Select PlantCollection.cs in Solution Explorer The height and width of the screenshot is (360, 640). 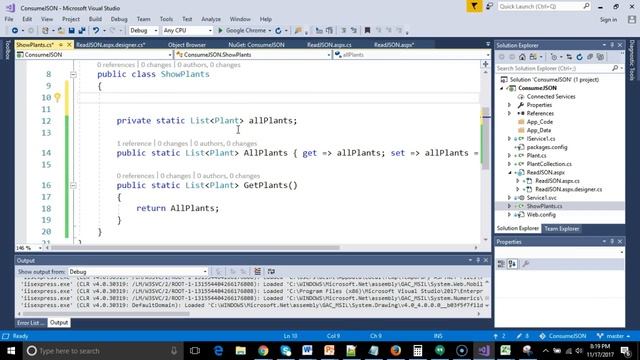pos(549,164)
